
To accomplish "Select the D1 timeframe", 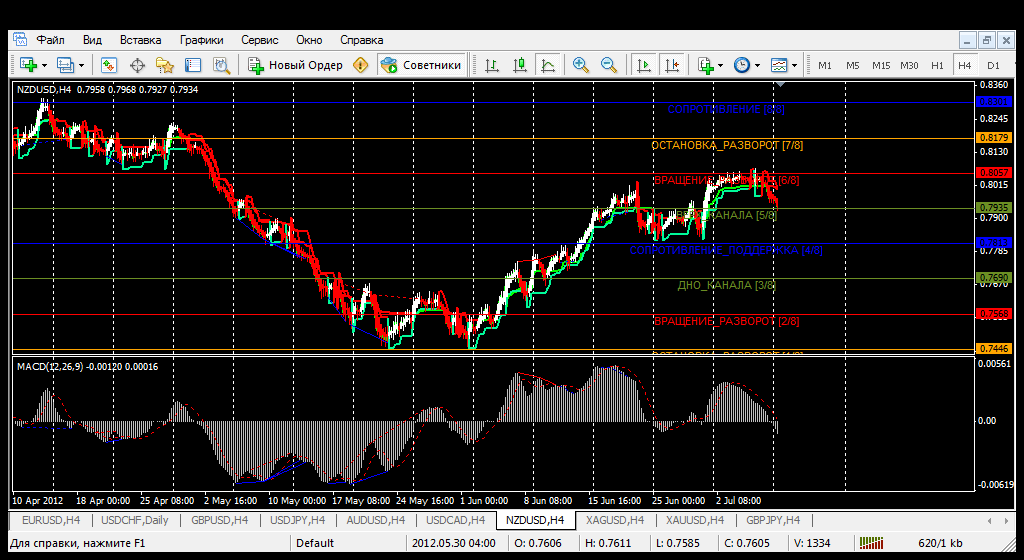I will pos(993,65).
